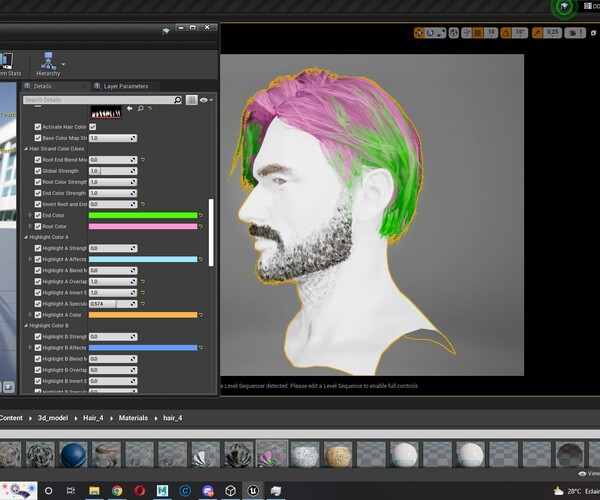Collapse the Highlight Color A section
This screenshot has width=600, height=500.
pyautogui.click(x=26, y=237)
